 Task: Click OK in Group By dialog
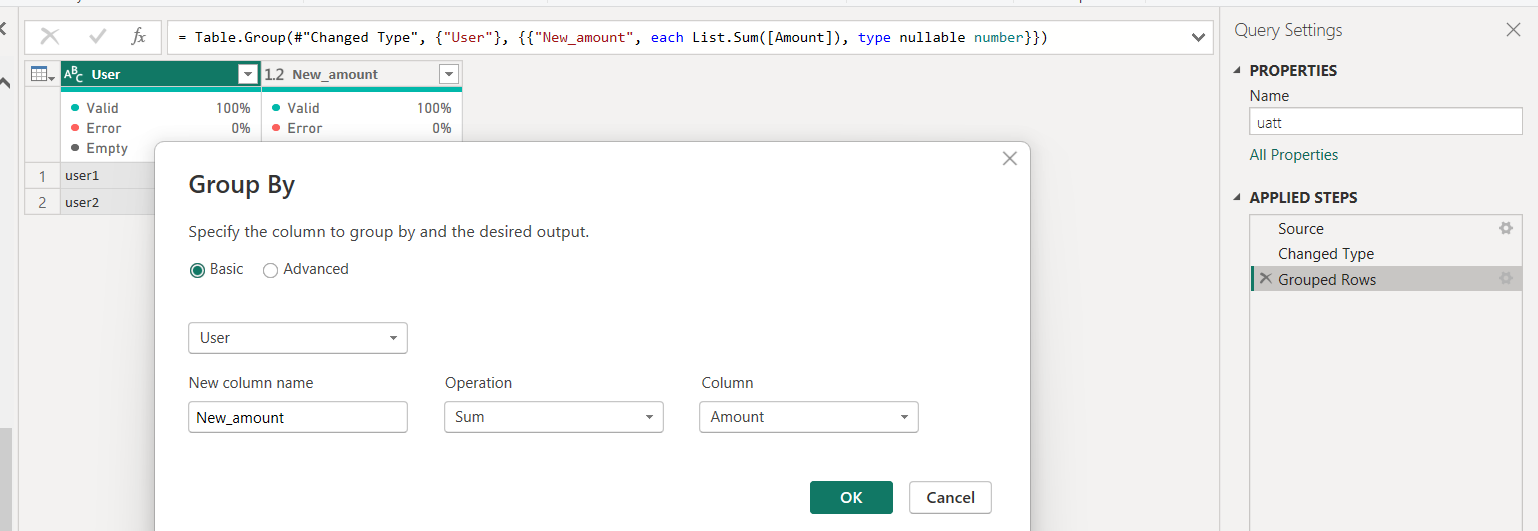click(851, 497)
